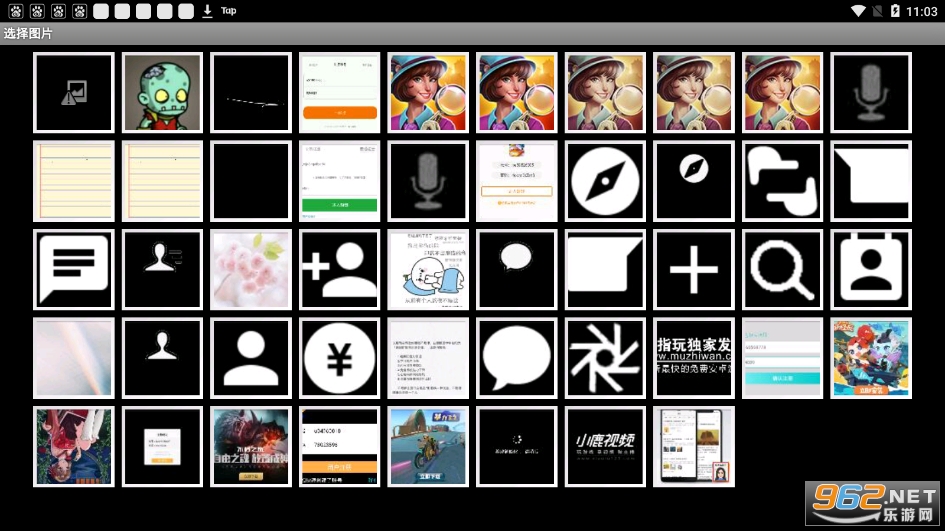Screen dimensions: 945x531
Task: Select the pink flowers photo
Action: coord(251,270)
